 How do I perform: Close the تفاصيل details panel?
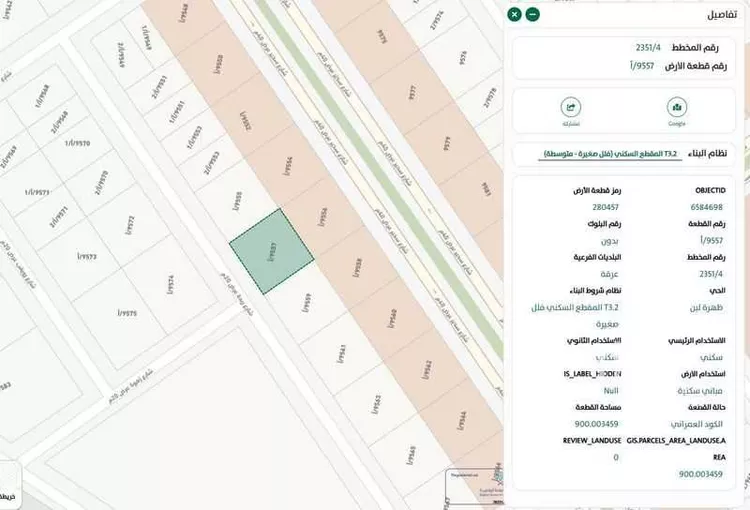[x=515, y=14]
